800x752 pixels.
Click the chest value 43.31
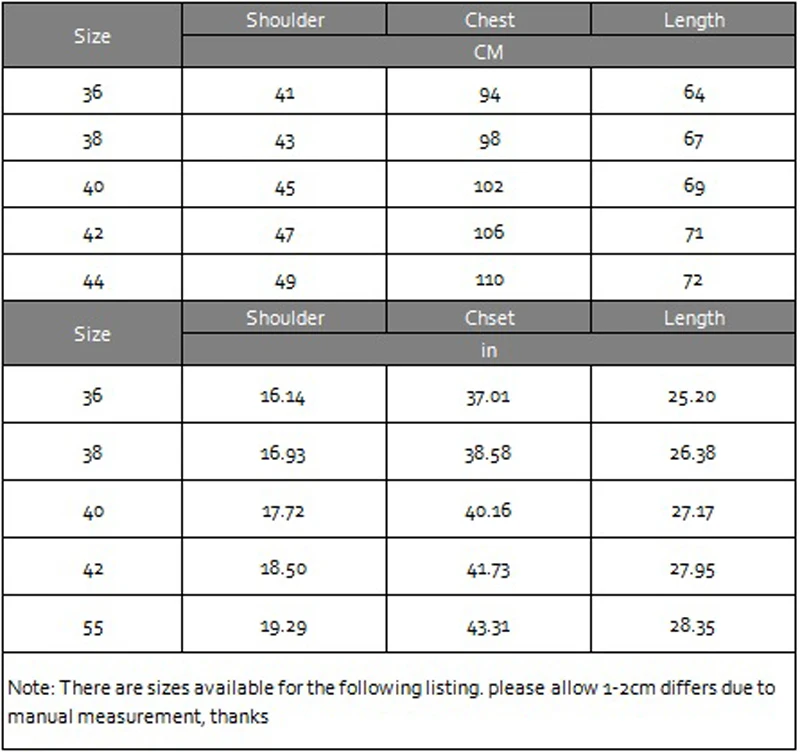pyautogui.click(x=488, y=626)
